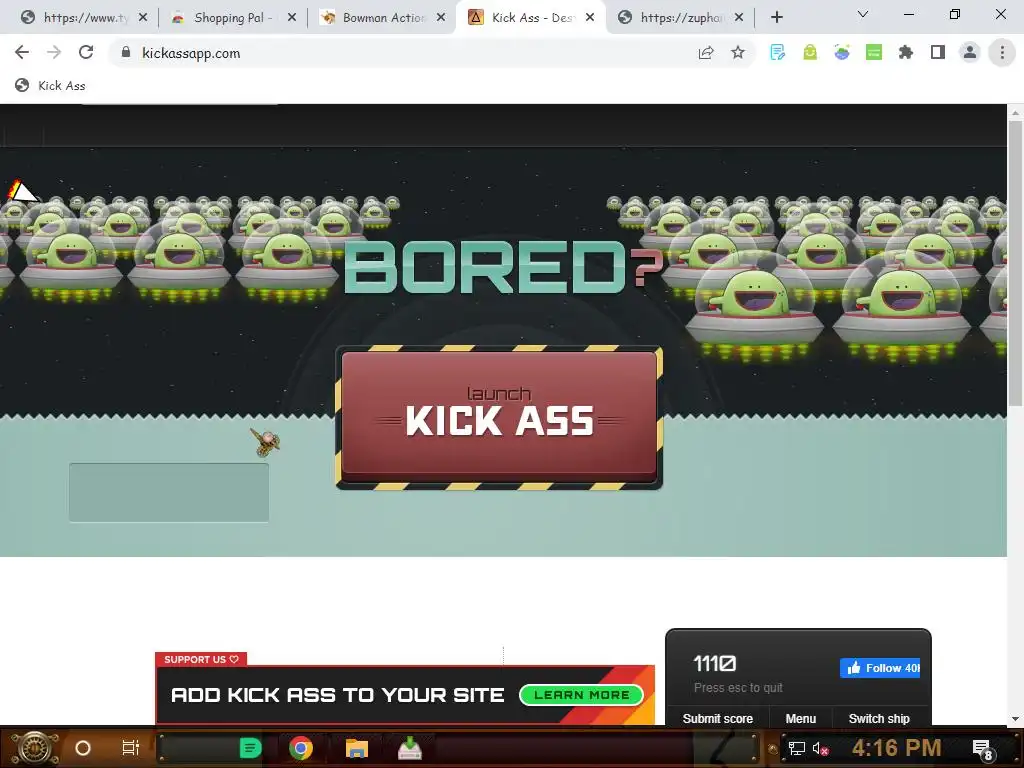Viewport: 1024px width, 768px height.
Task: Click the lock icon in the address bar
Action: click(x=126, y=53)
